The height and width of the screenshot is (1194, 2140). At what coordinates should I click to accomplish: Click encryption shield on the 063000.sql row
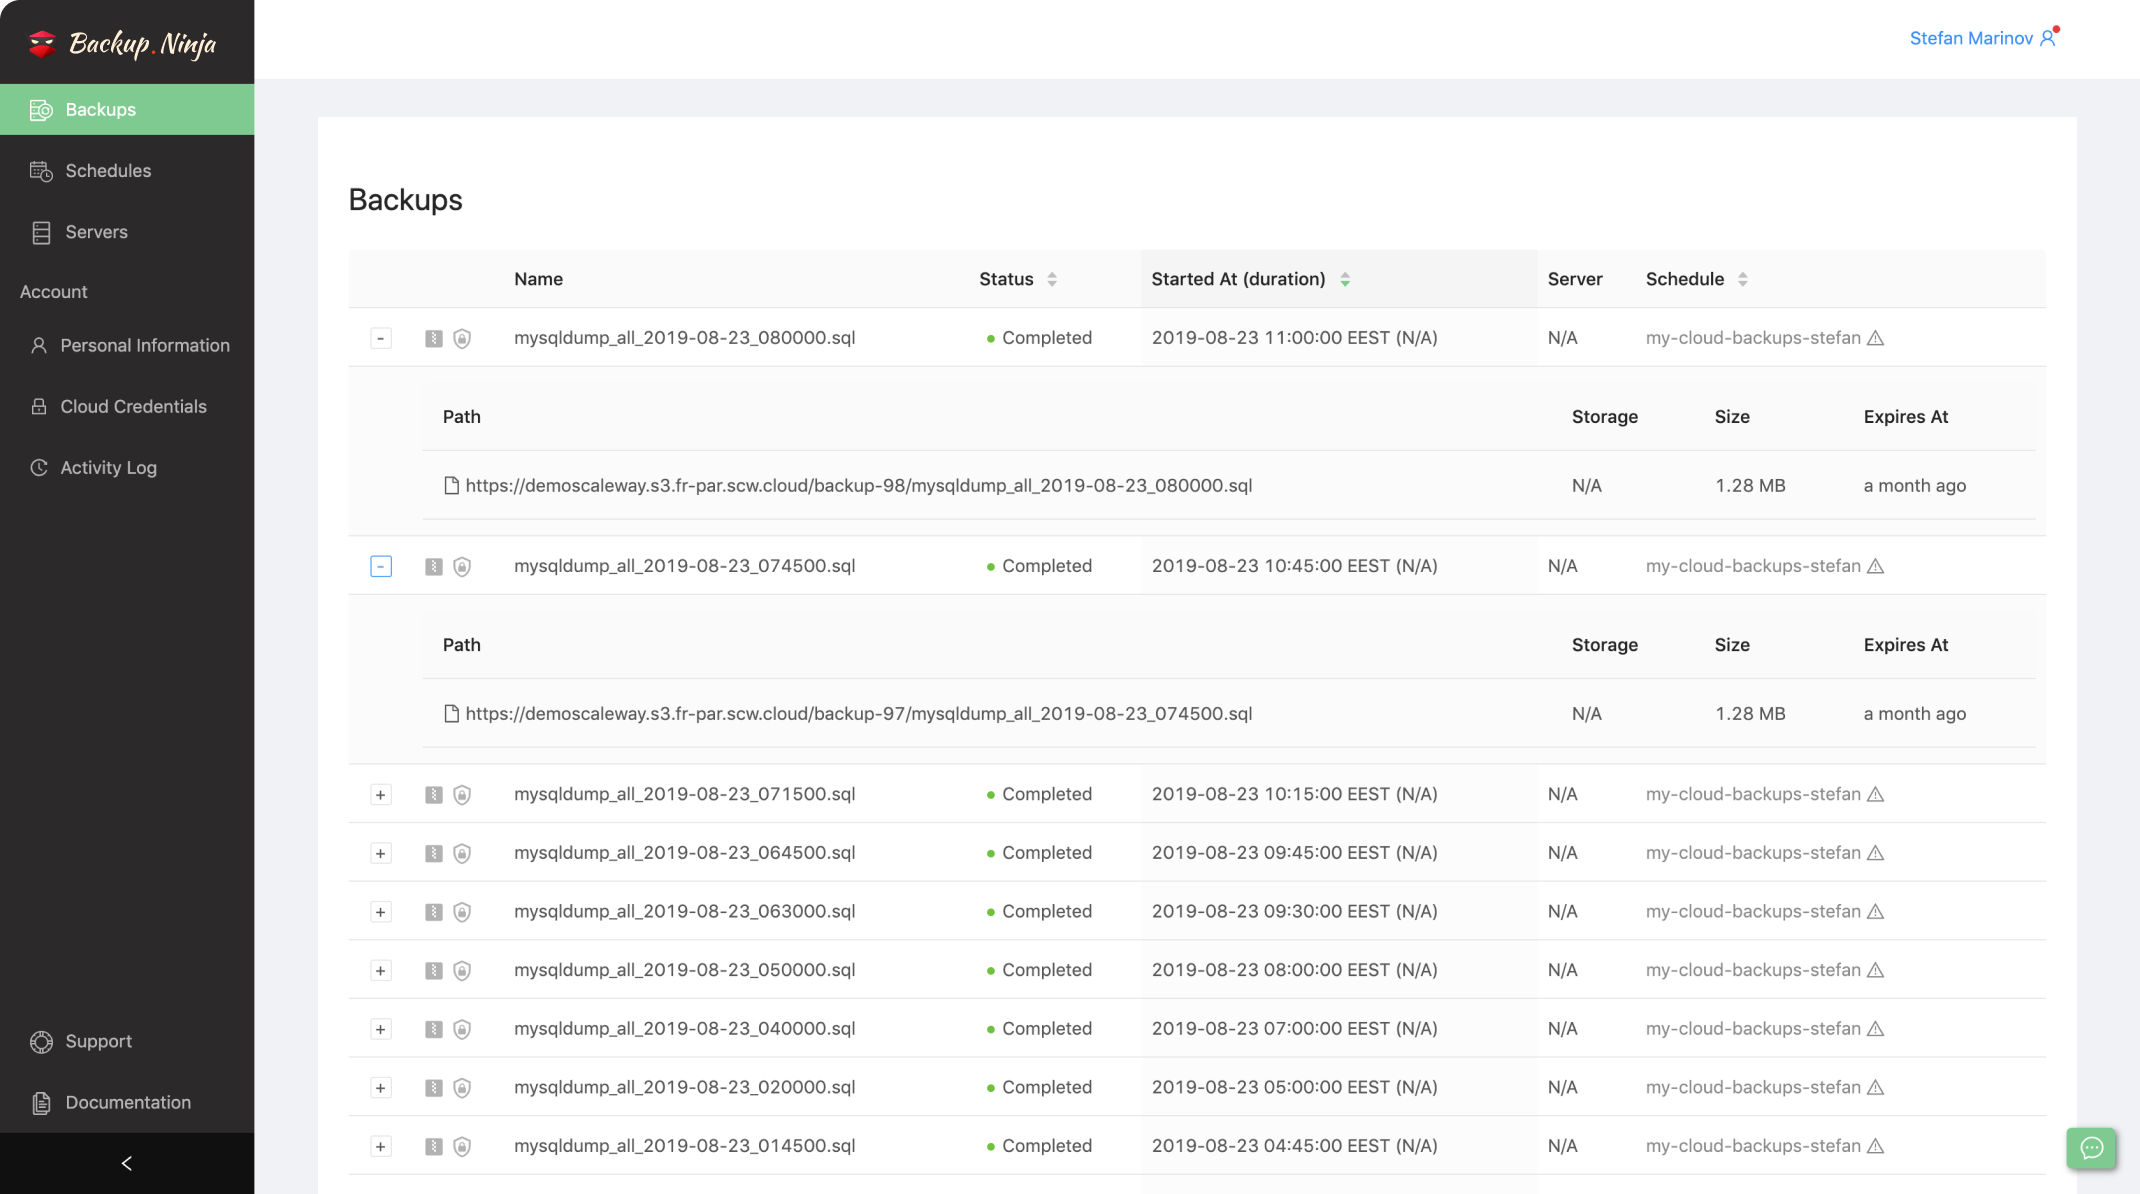point(462,912)
